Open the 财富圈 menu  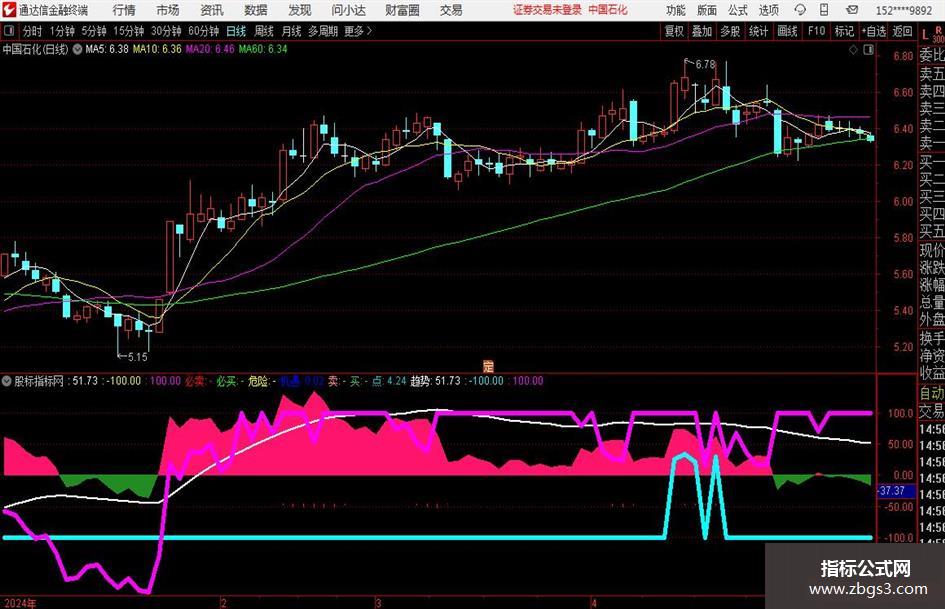click(x=402, y=10)
